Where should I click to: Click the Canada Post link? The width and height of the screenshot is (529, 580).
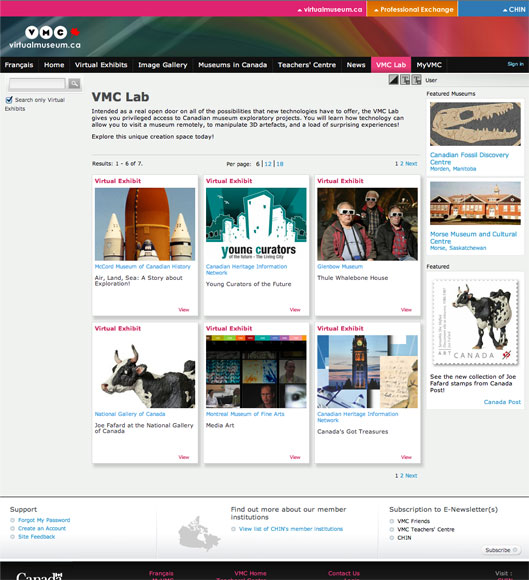pos(502,402)
